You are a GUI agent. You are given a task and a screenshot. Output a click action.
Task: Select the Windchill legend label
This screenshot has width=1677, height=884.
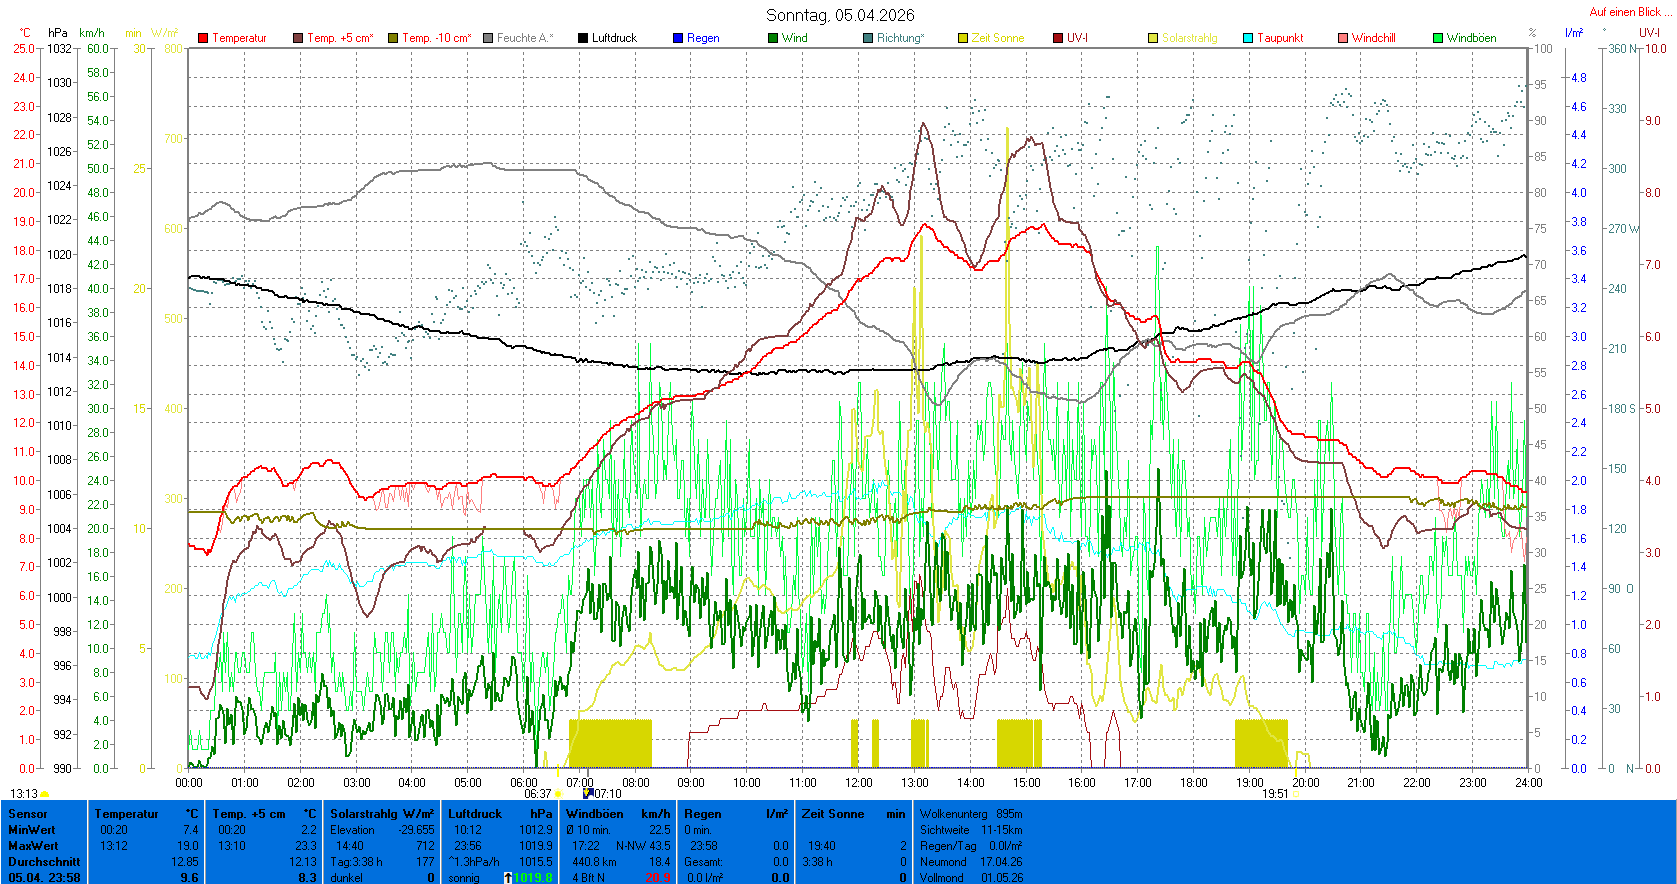[1373, 38]
